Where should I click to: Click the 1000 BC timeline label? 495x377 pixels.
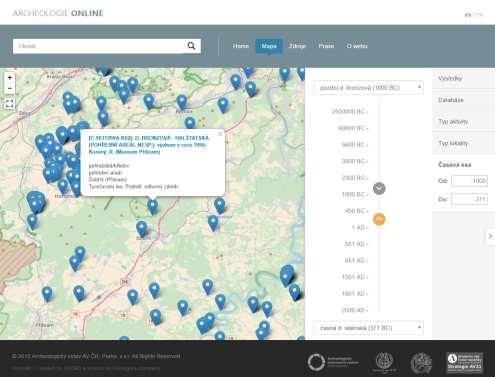point(353,194)
